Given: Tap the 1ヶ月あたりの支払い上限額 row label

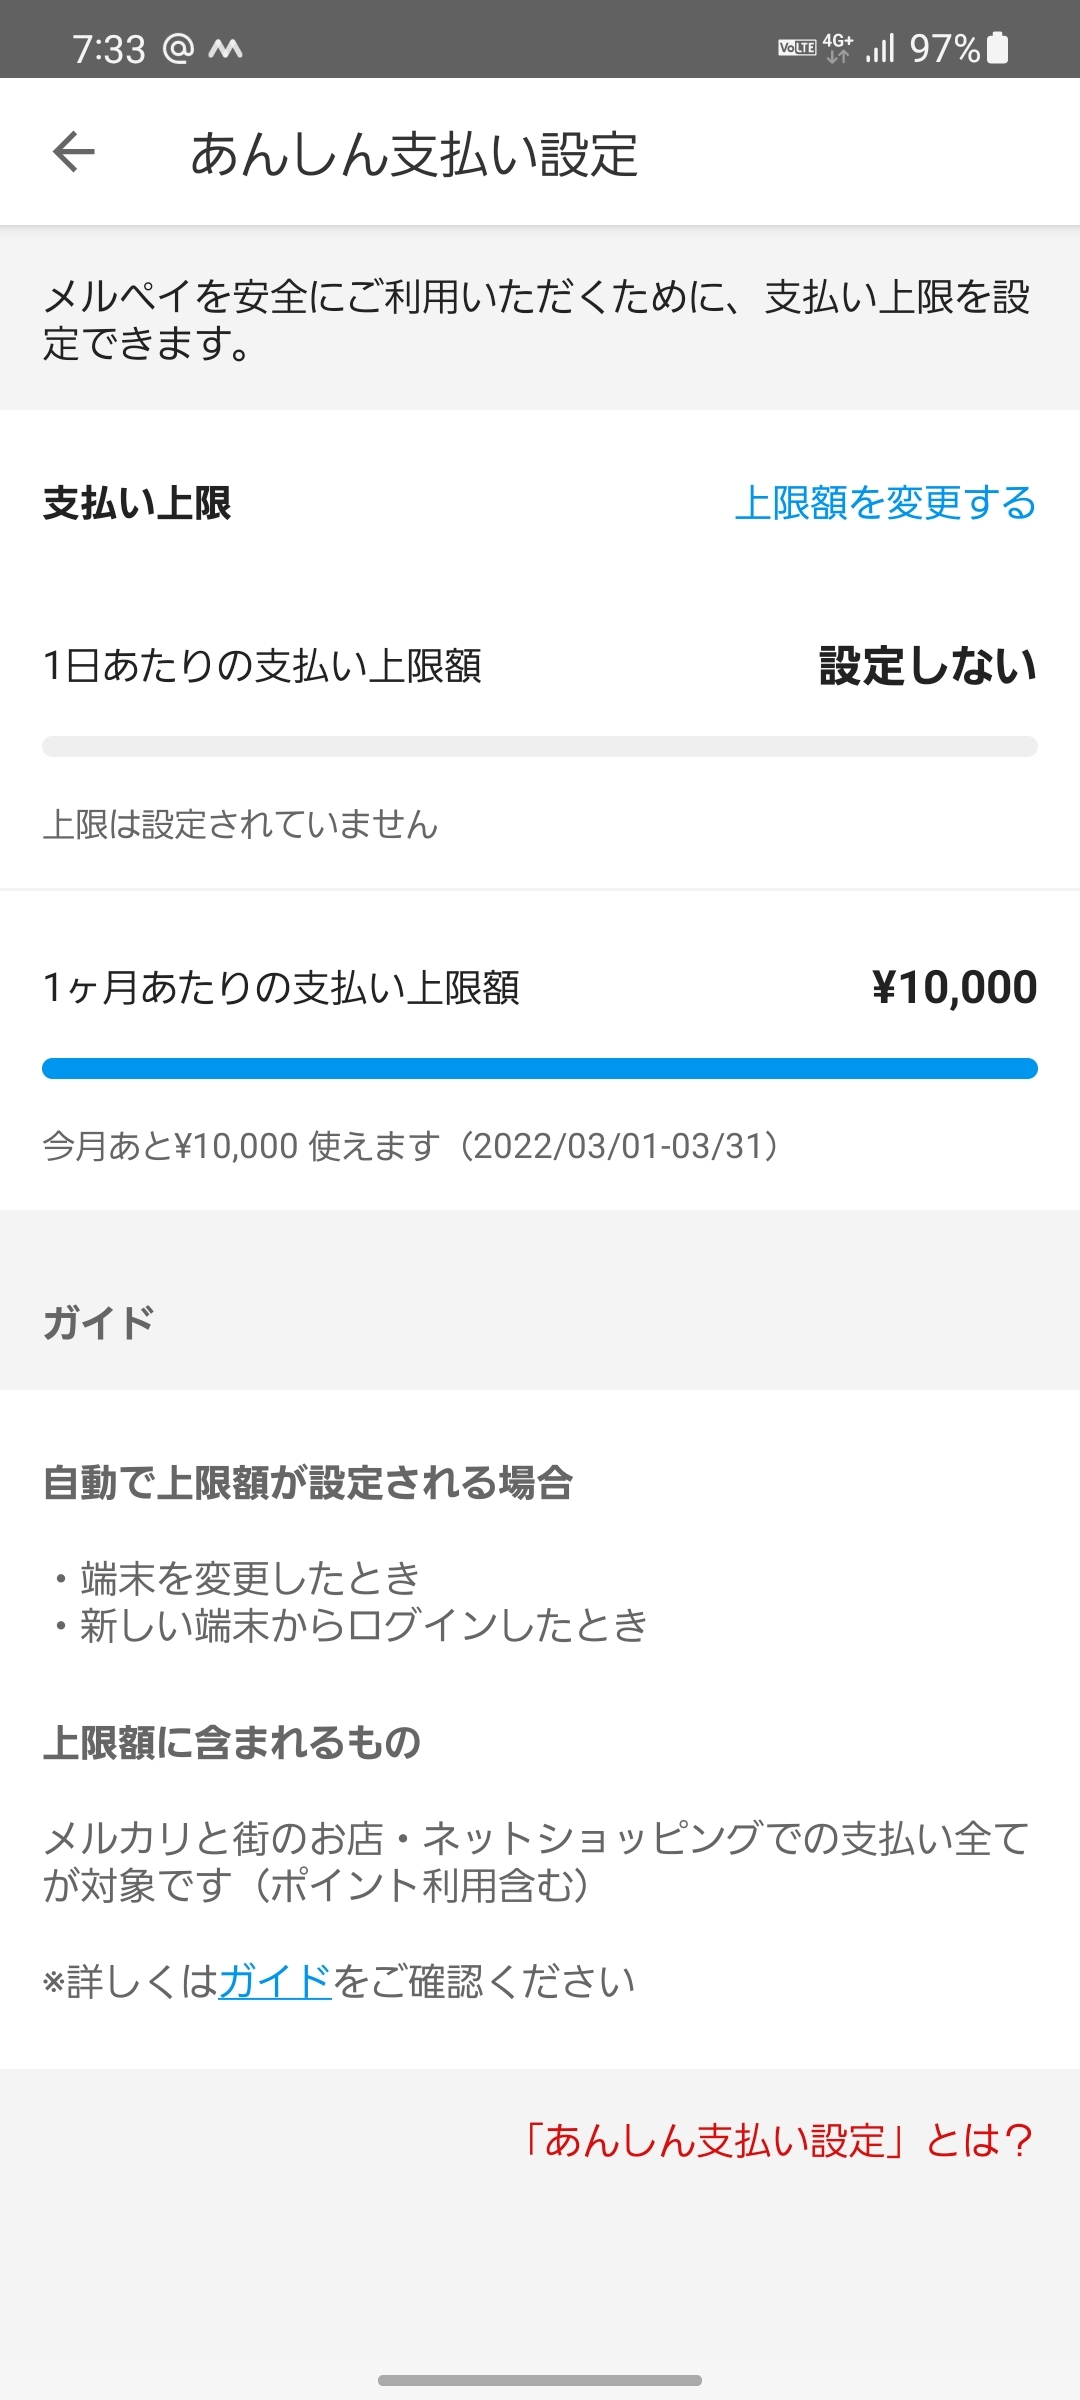Looking at the screenshot, I should tap(281, 988).
